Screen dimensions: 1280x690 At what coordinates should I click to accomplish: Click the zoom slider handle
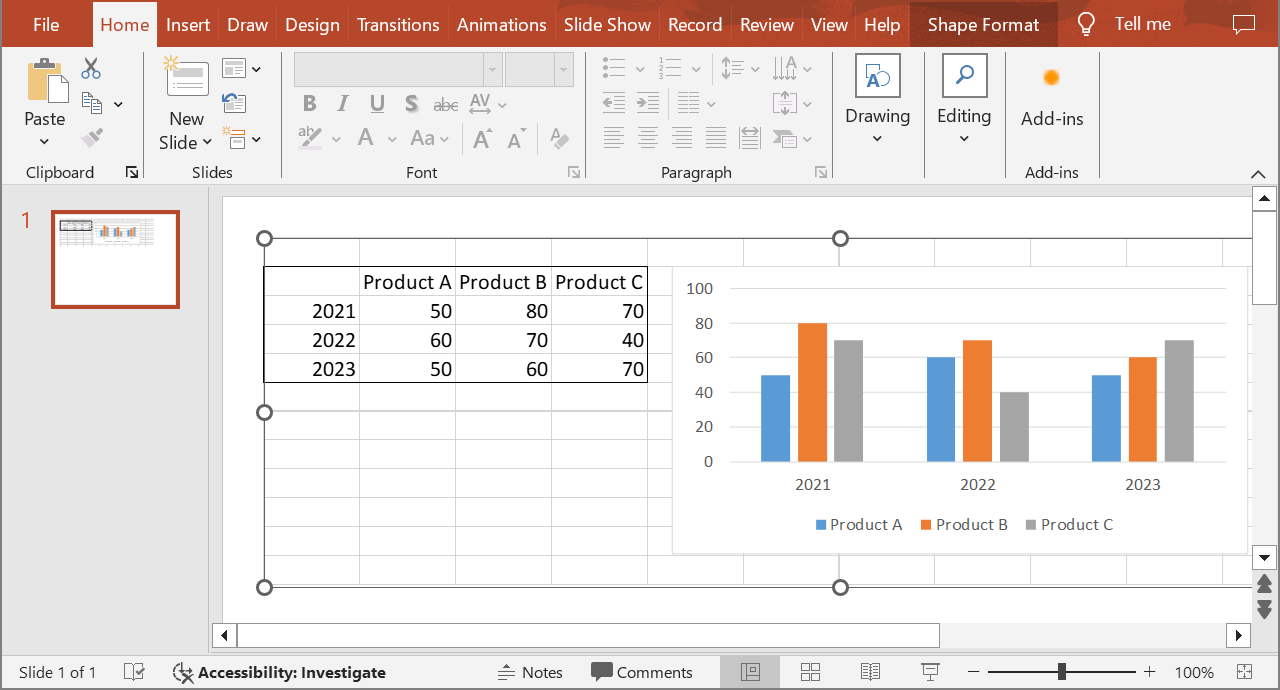coord(1061,672)
